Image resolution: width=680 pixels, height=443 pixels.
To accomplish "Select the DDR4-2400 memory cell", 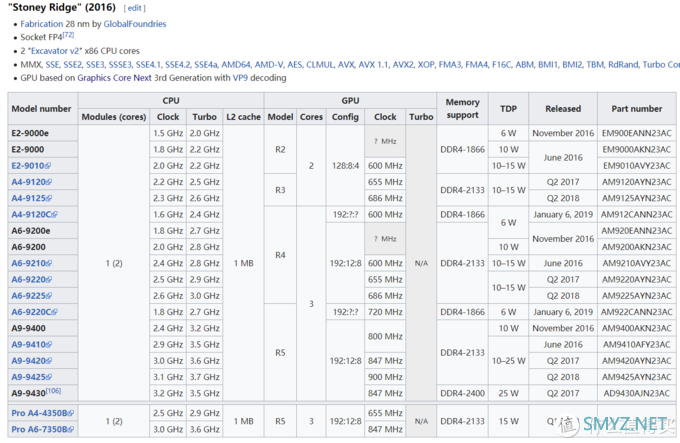I will pyautogui.click(x=462, y=394).
